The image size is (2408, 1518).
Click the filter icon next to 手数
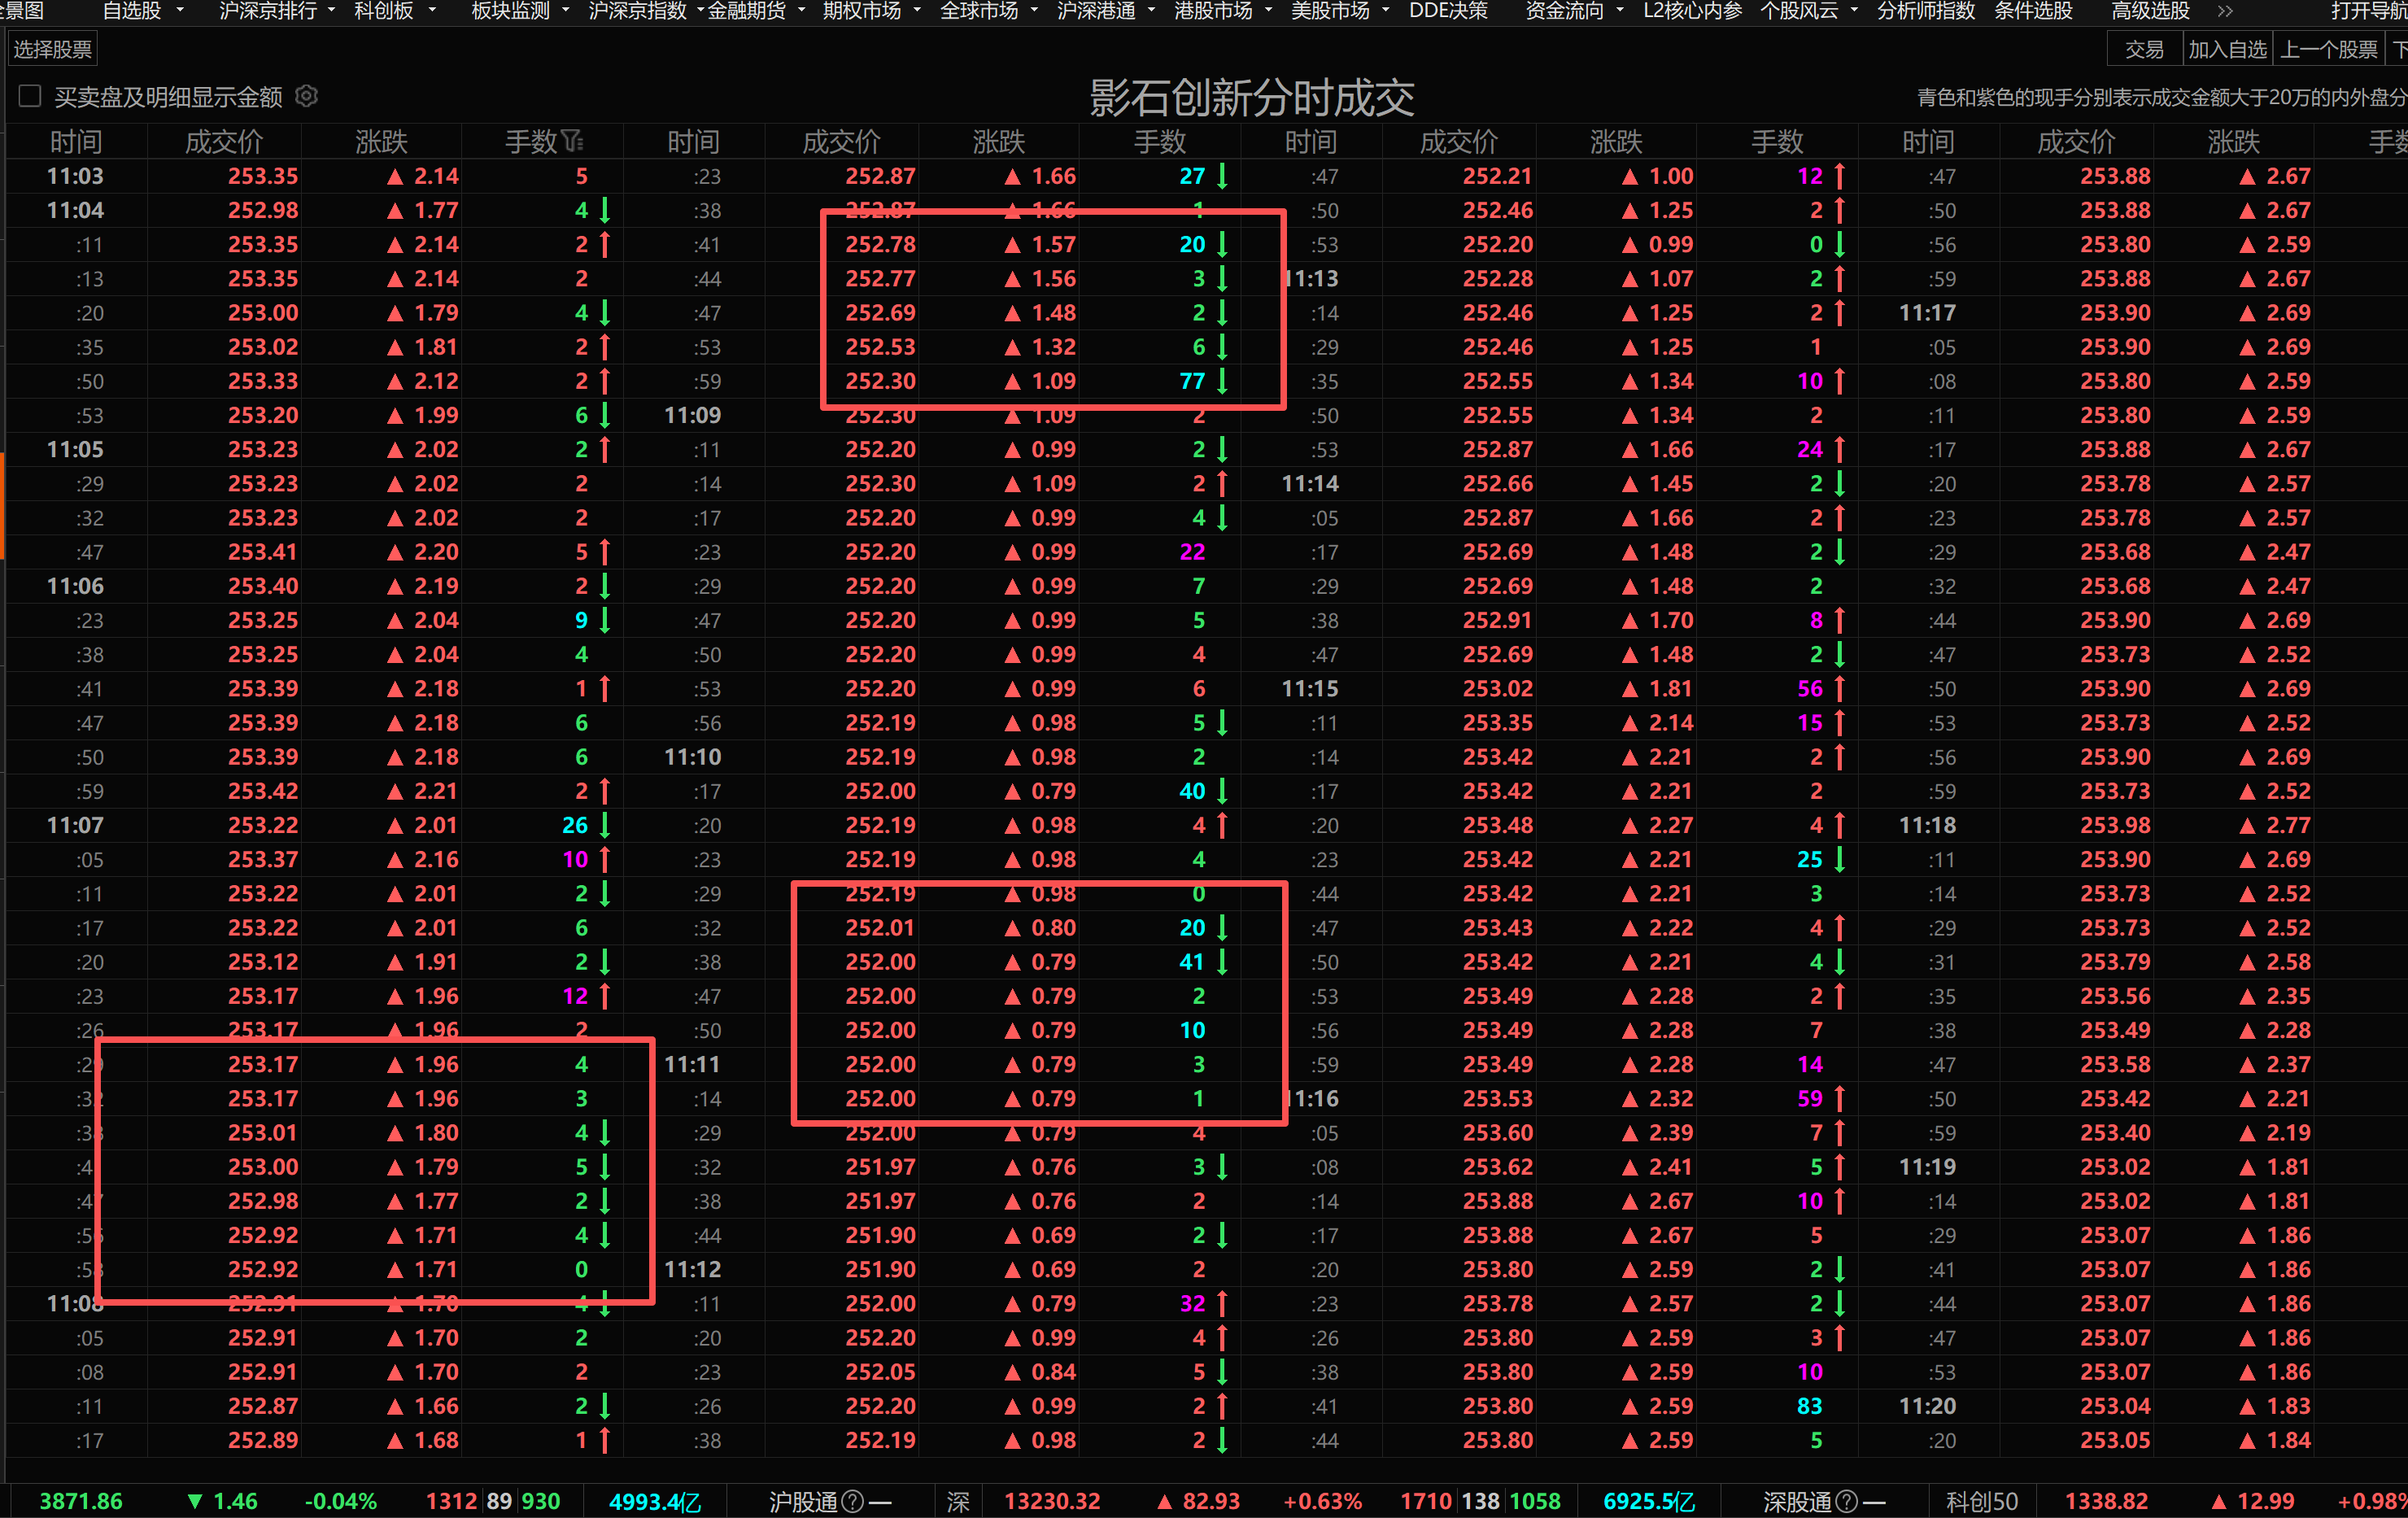(572, 142)
